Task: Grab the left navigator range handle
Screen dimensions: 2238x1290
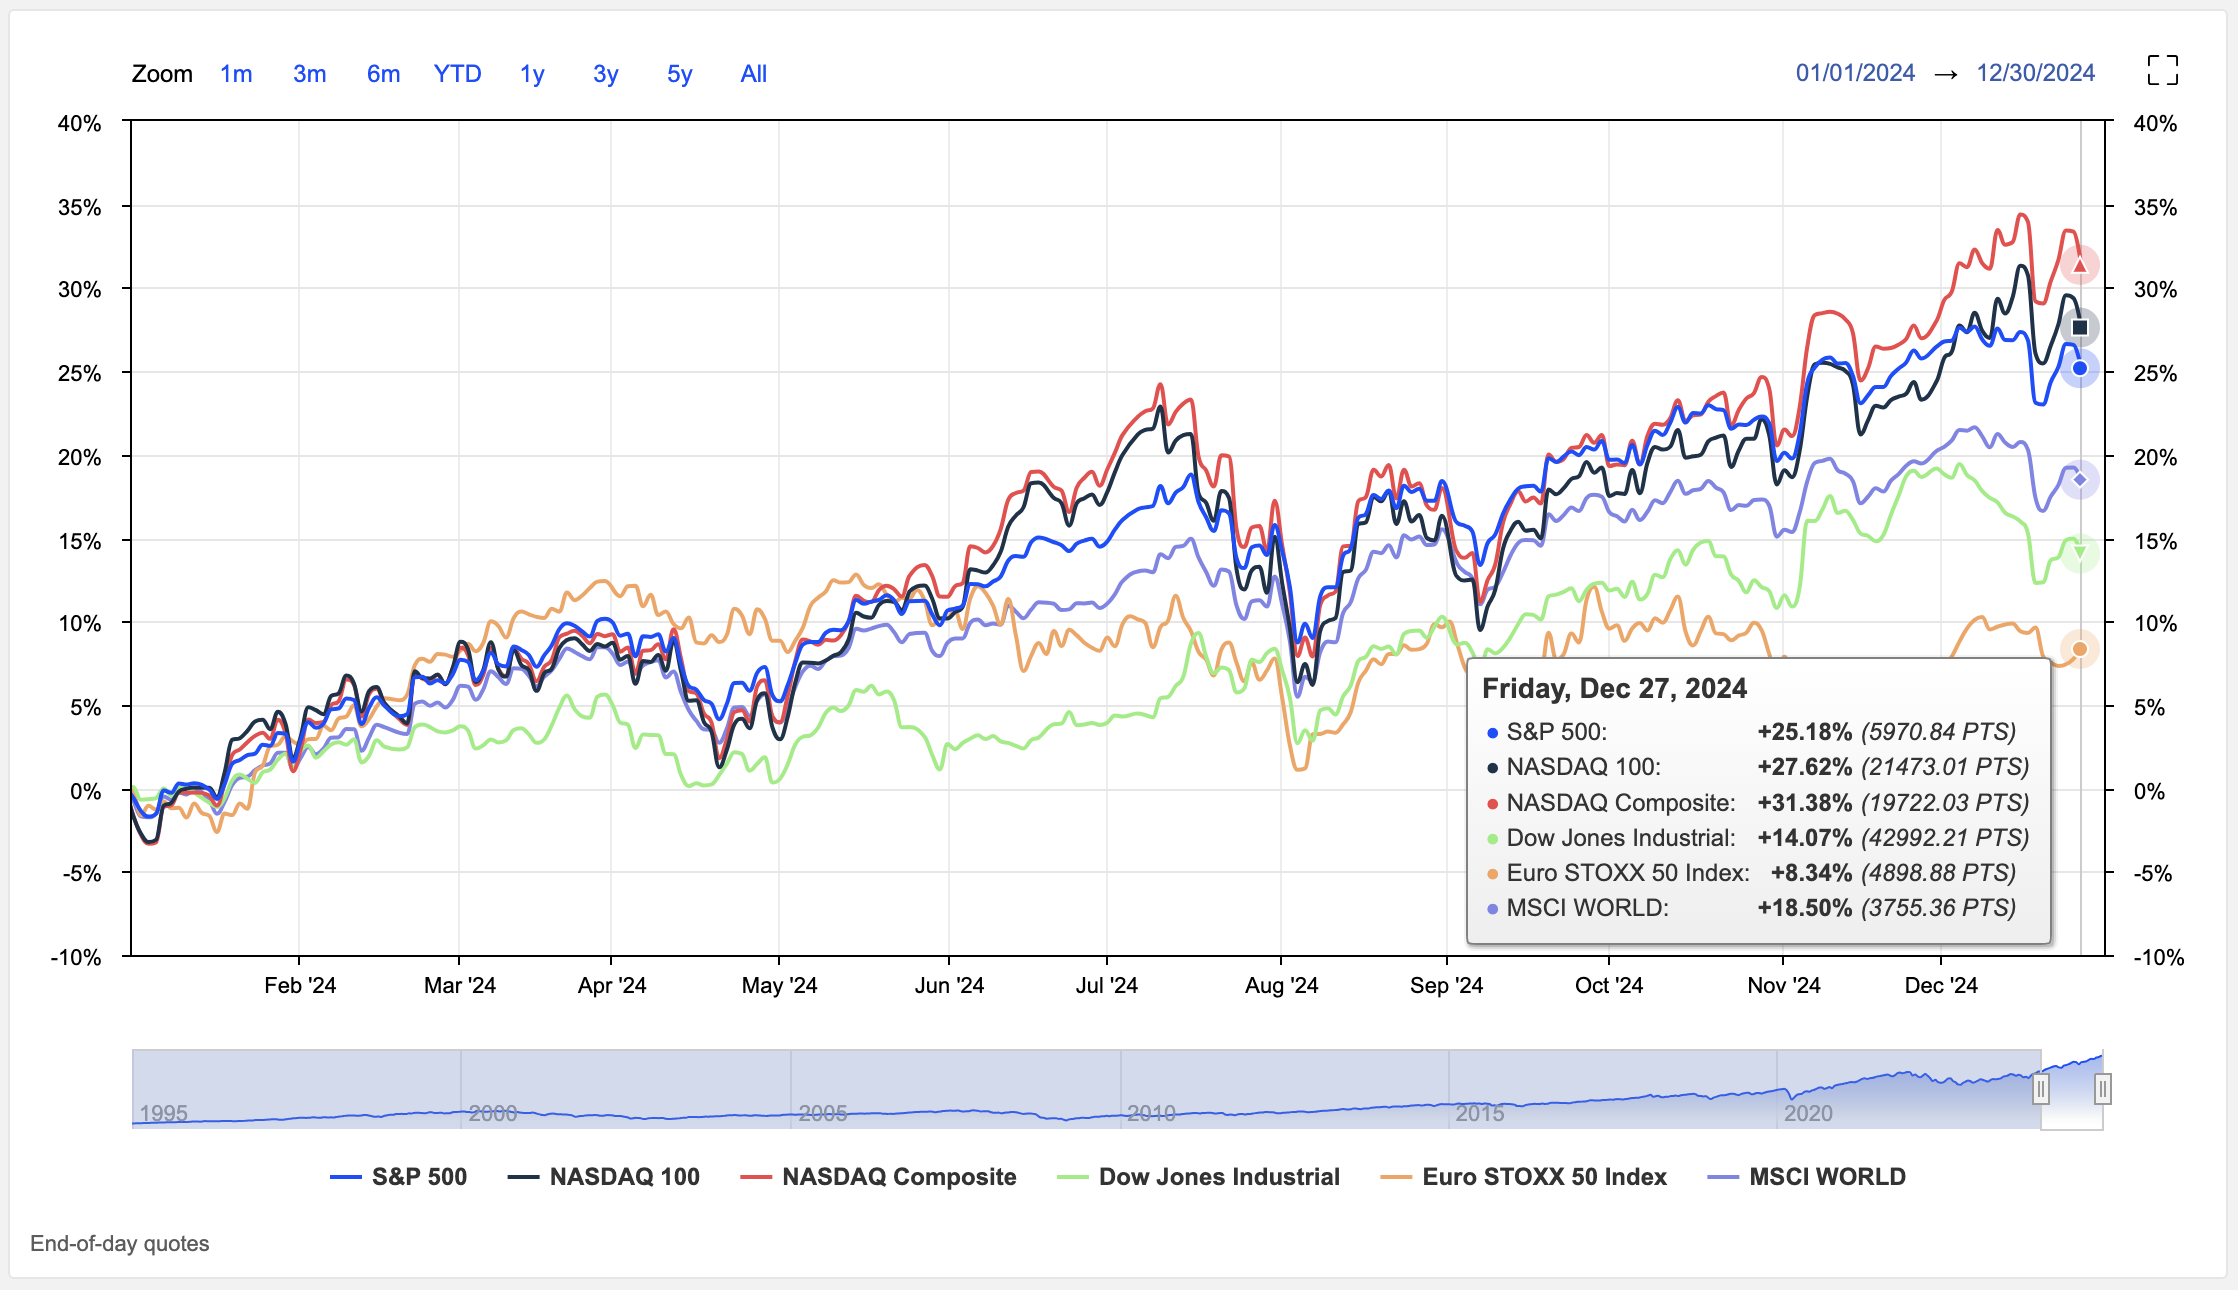Action: pos(2041,1089)
